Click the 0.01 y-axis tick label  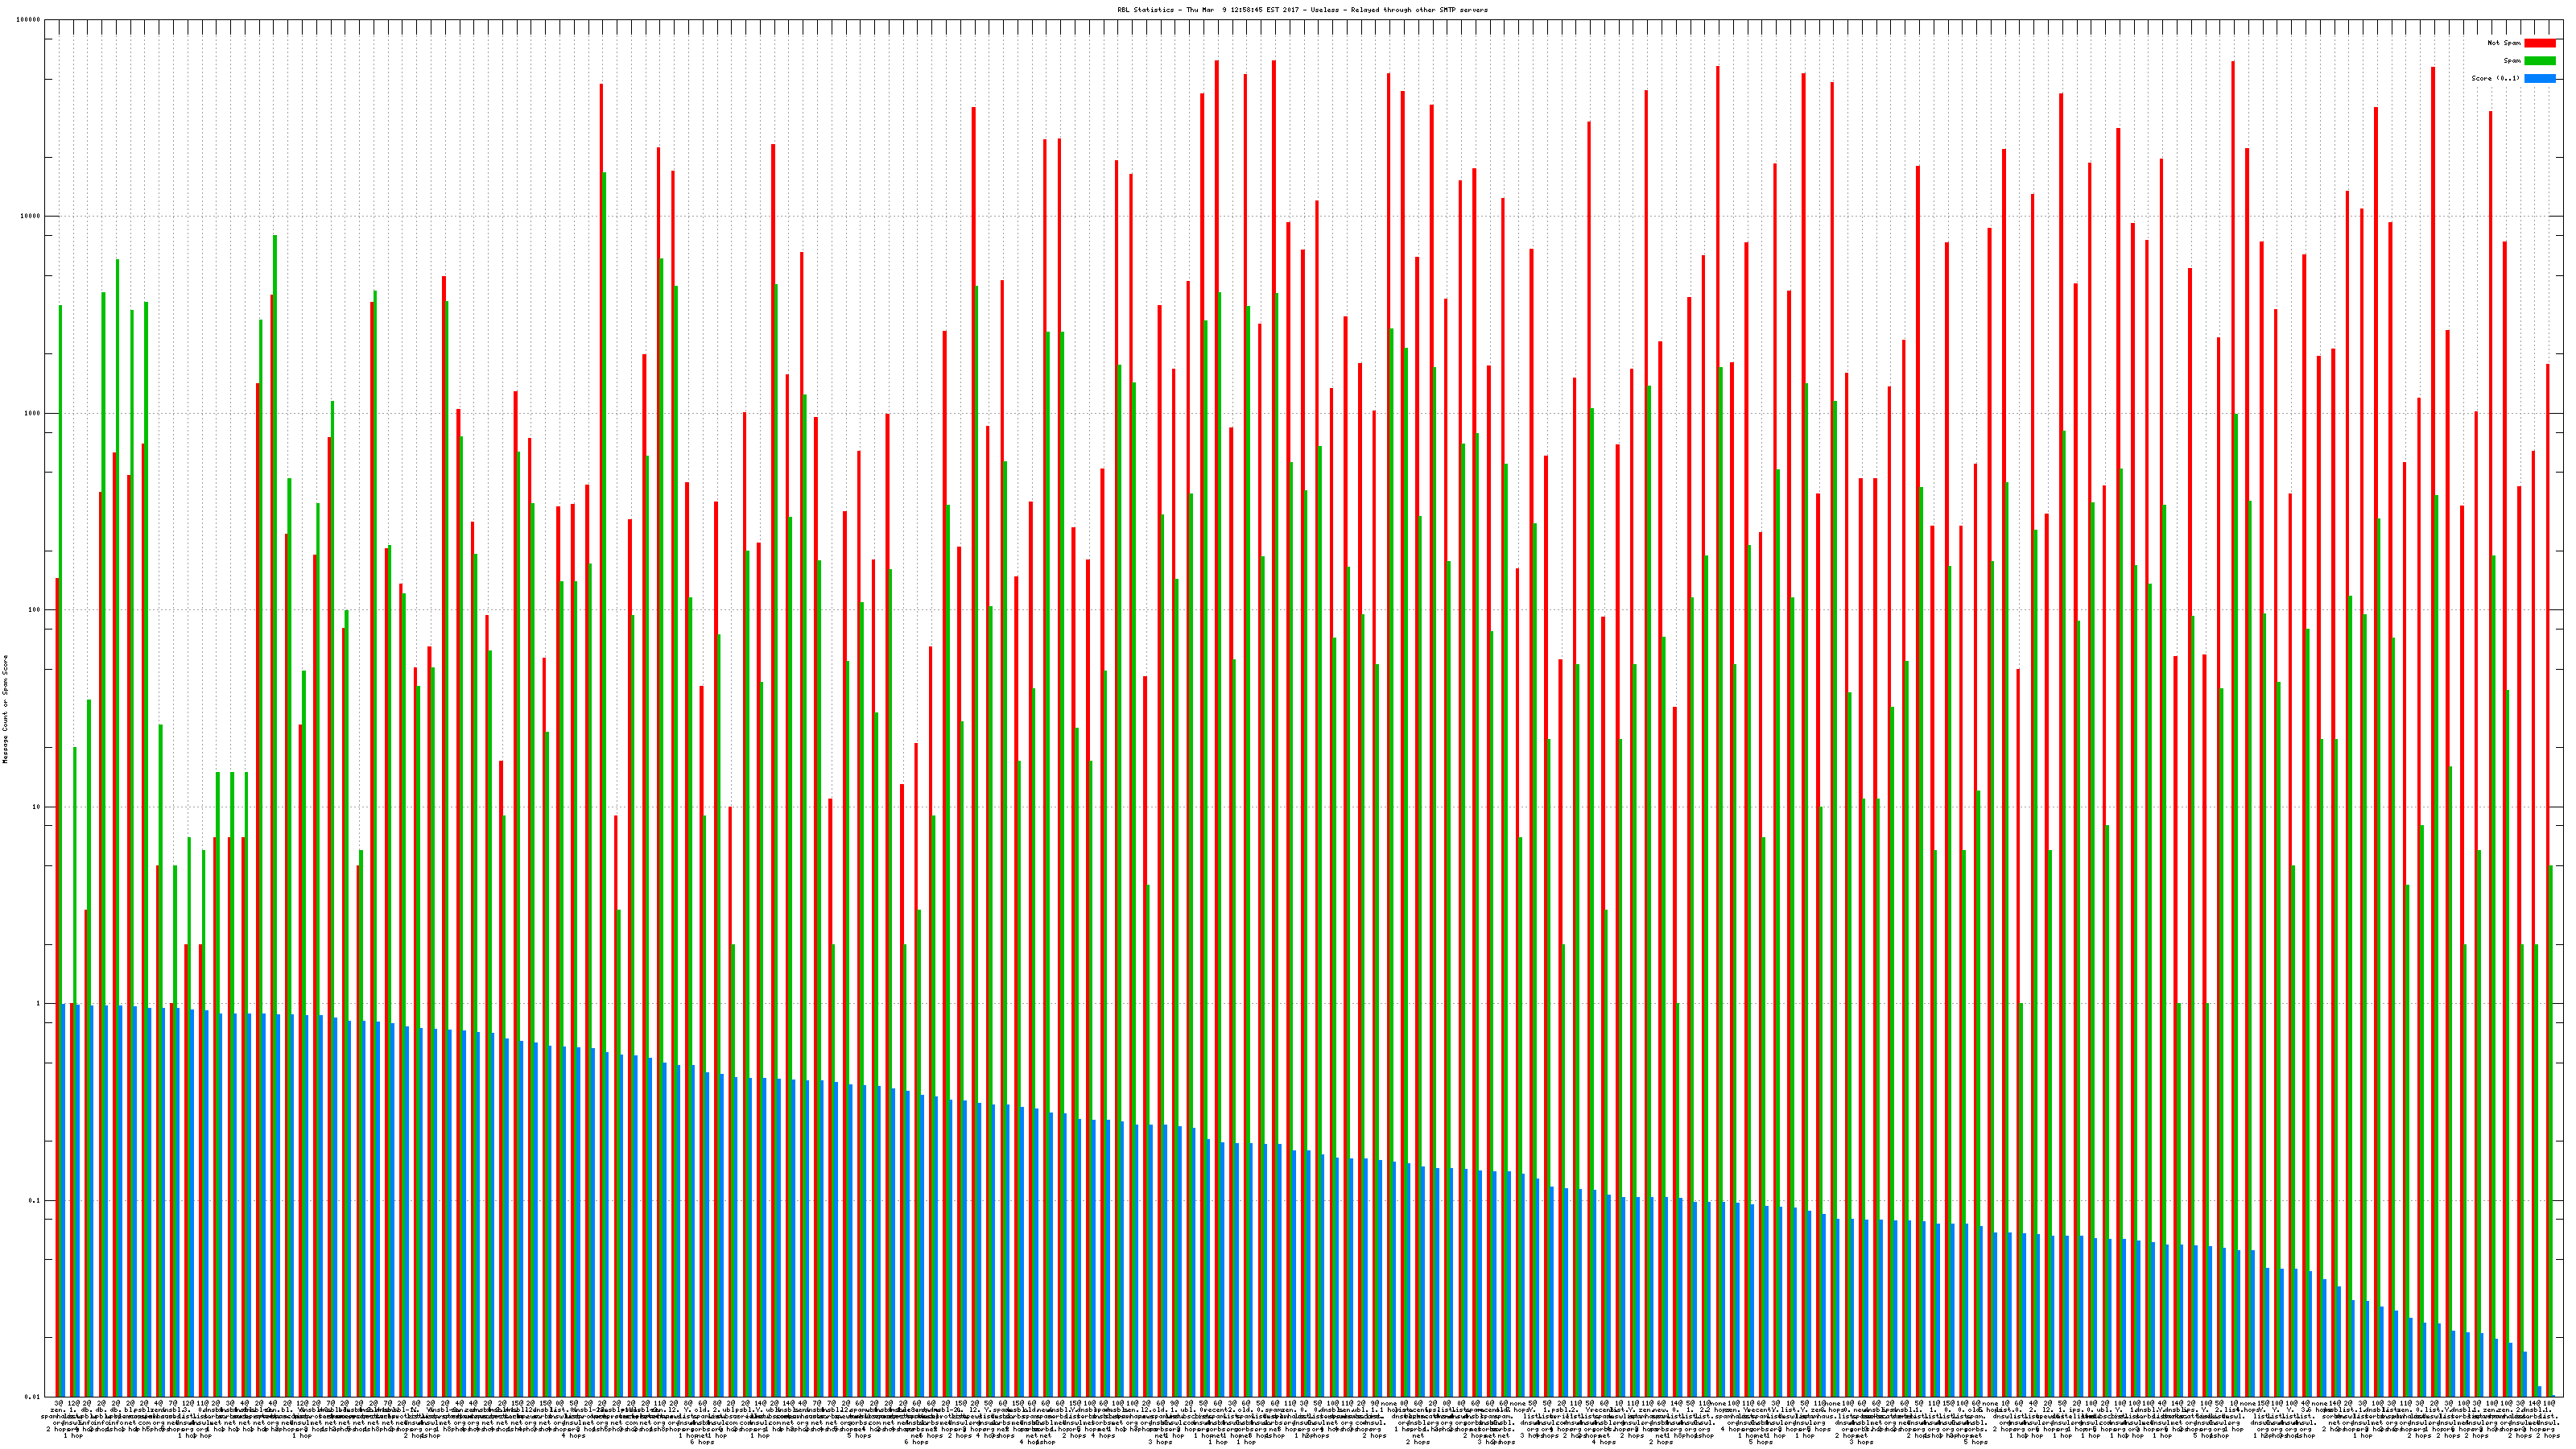tap(34, 1397)
